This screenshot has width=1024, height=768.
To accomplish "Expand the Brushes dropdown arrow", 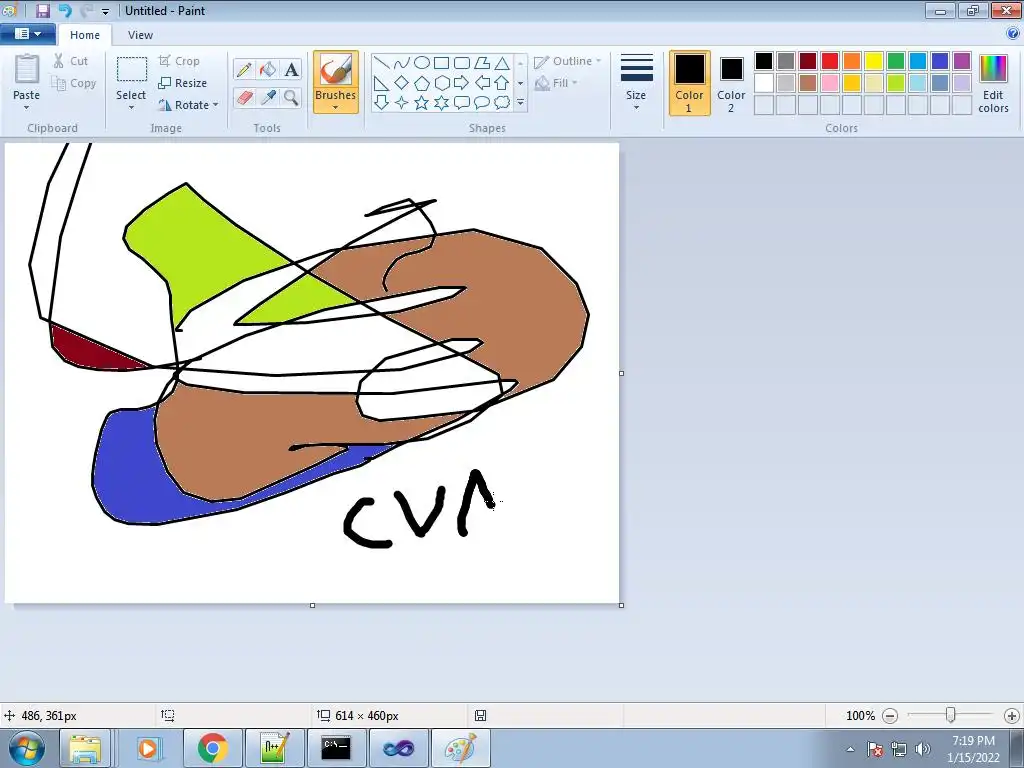I will point(335,108).
